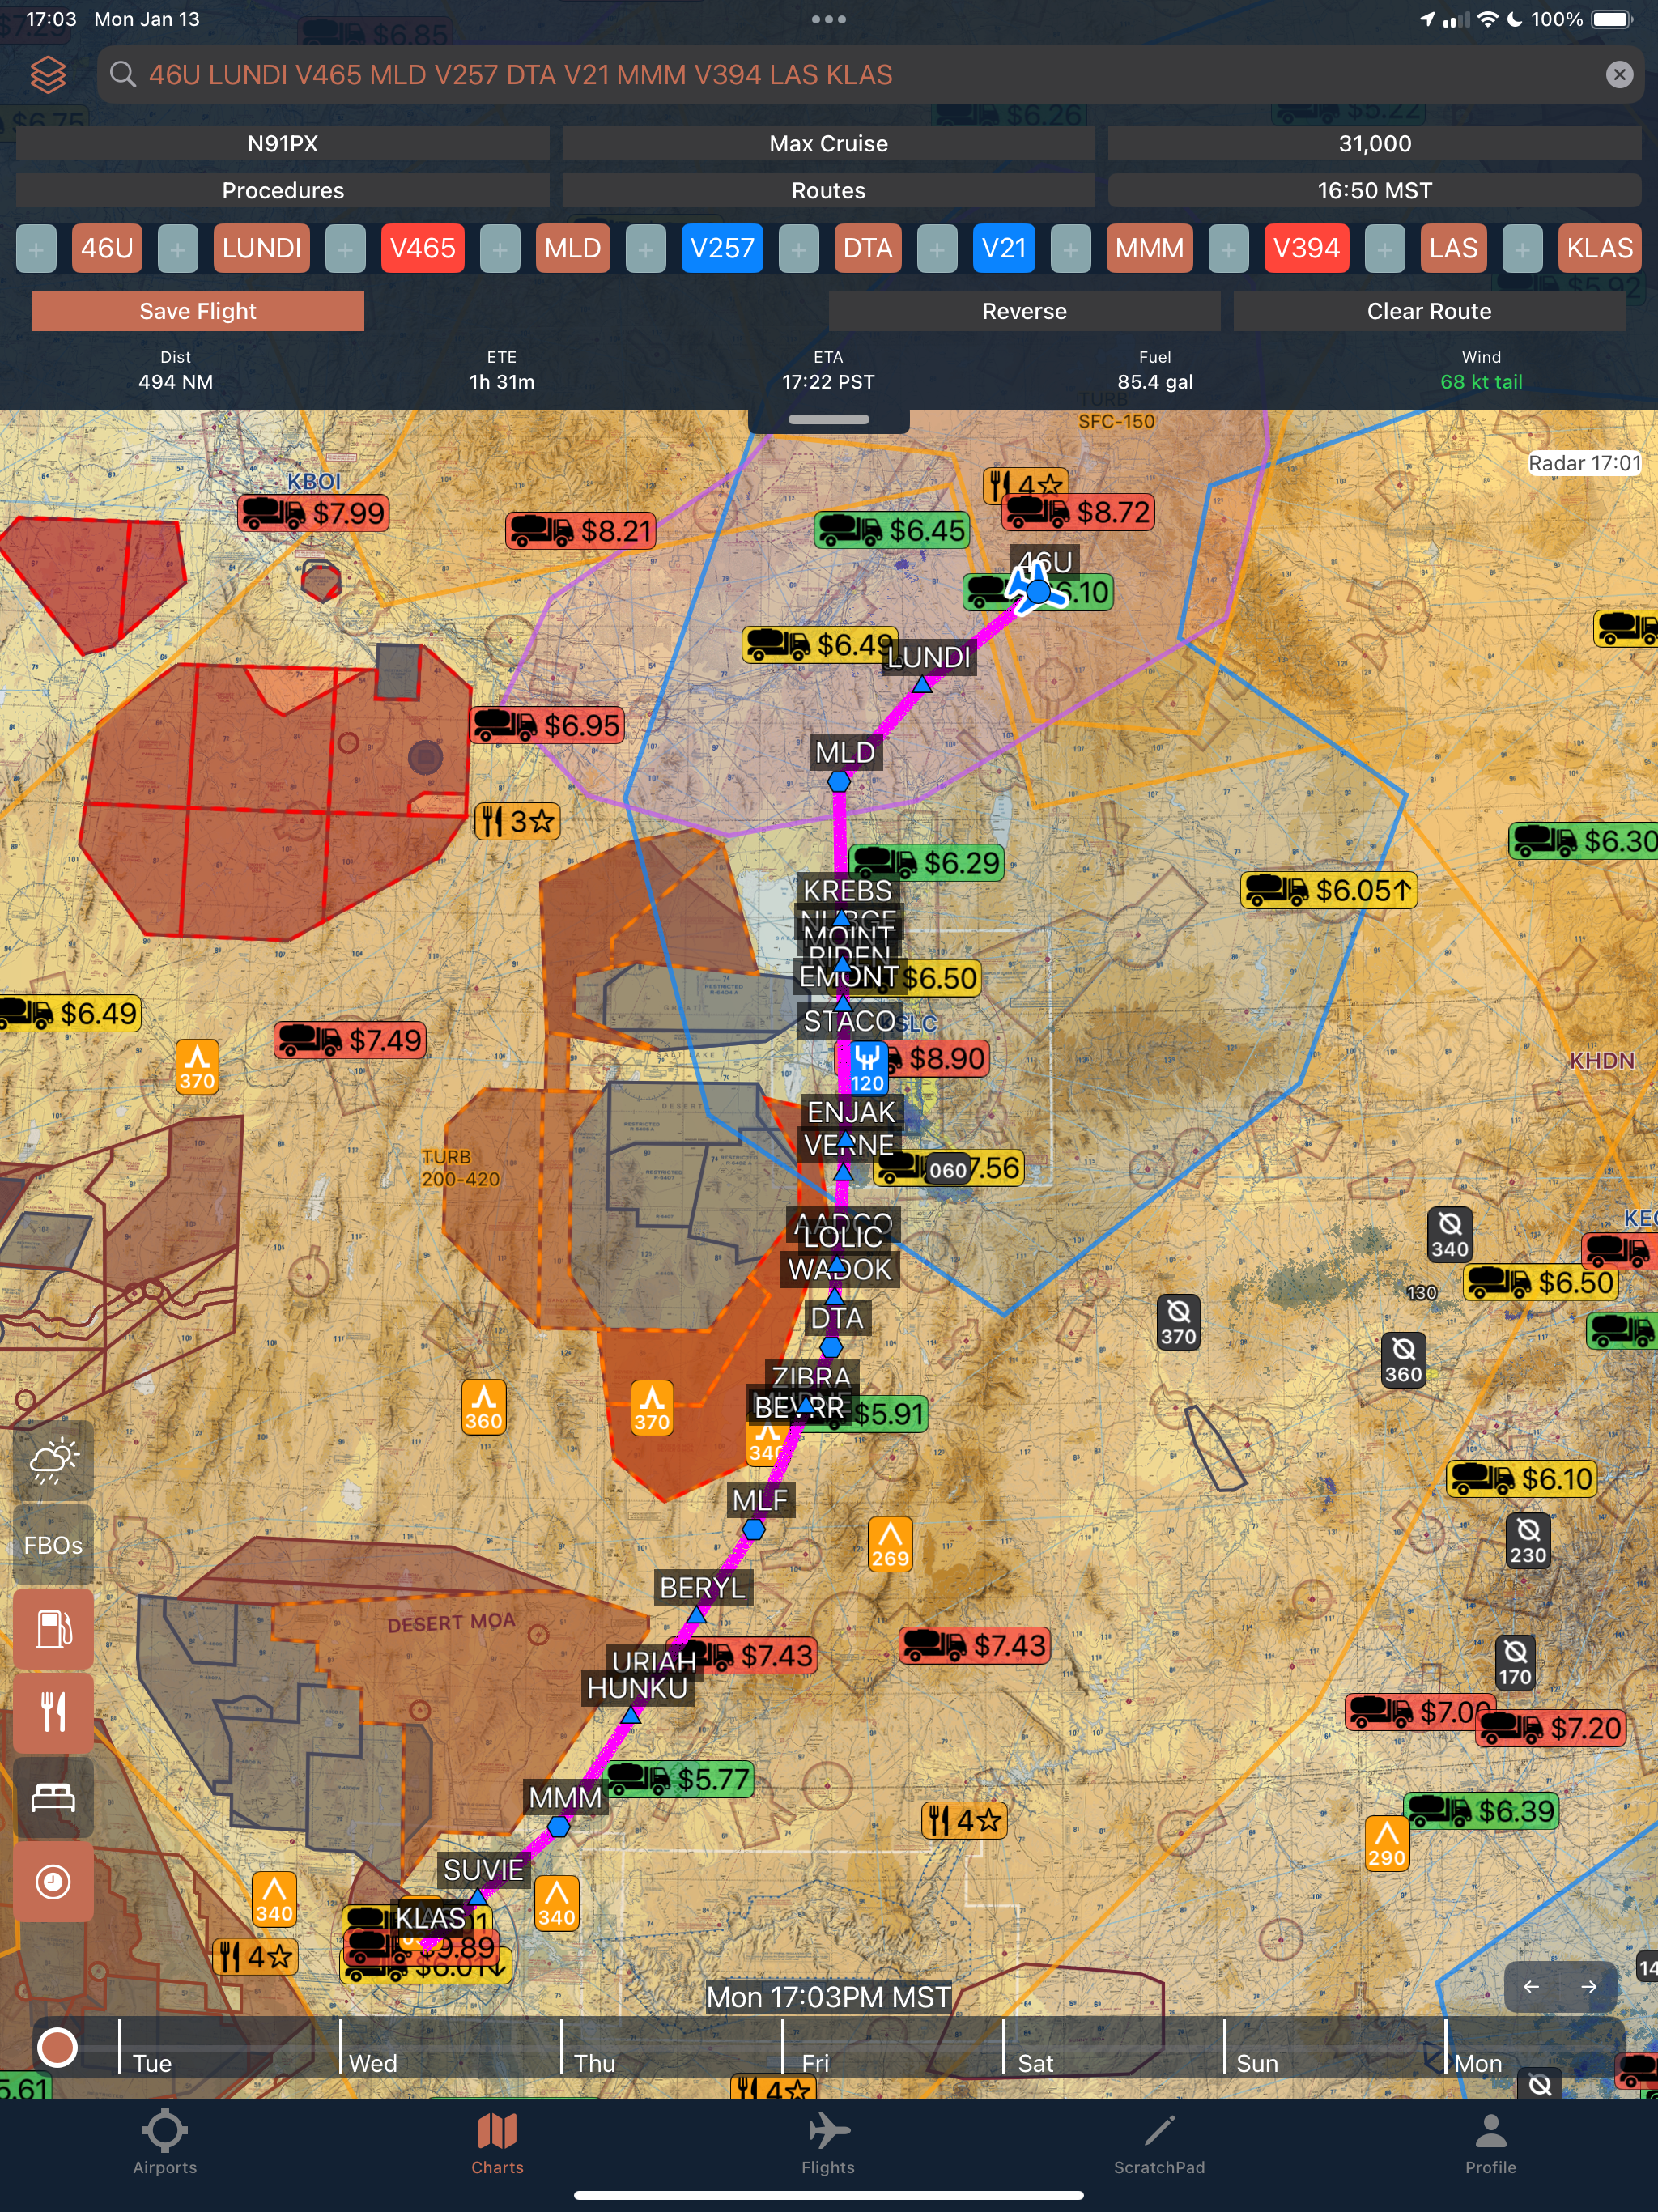This screenshot has width=1658, height=2212.
Task: Switch to the Airports tab
Action: pyautogui.click(x=165, y=2144)
